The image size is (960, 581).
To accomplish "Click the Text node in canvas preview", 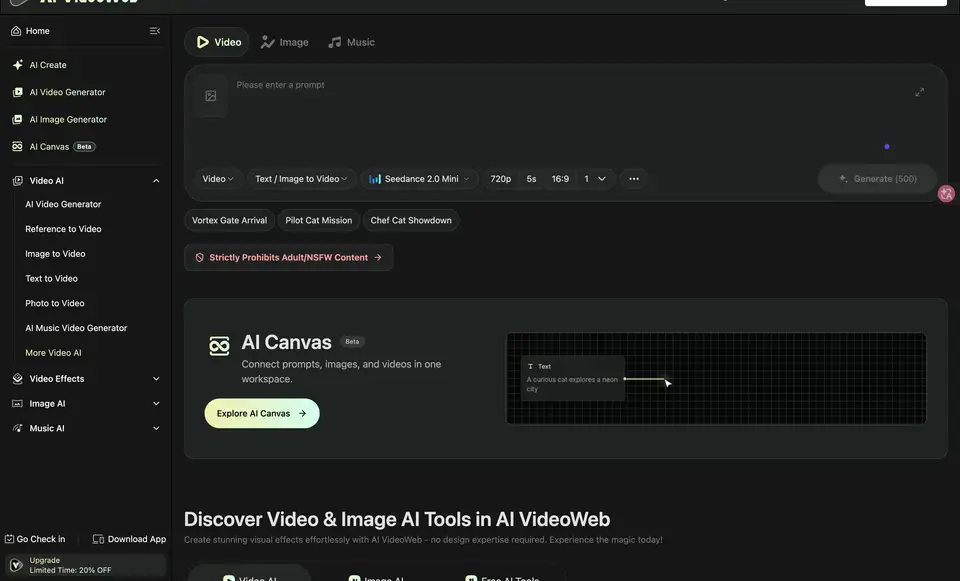I will tap(572, 378).
